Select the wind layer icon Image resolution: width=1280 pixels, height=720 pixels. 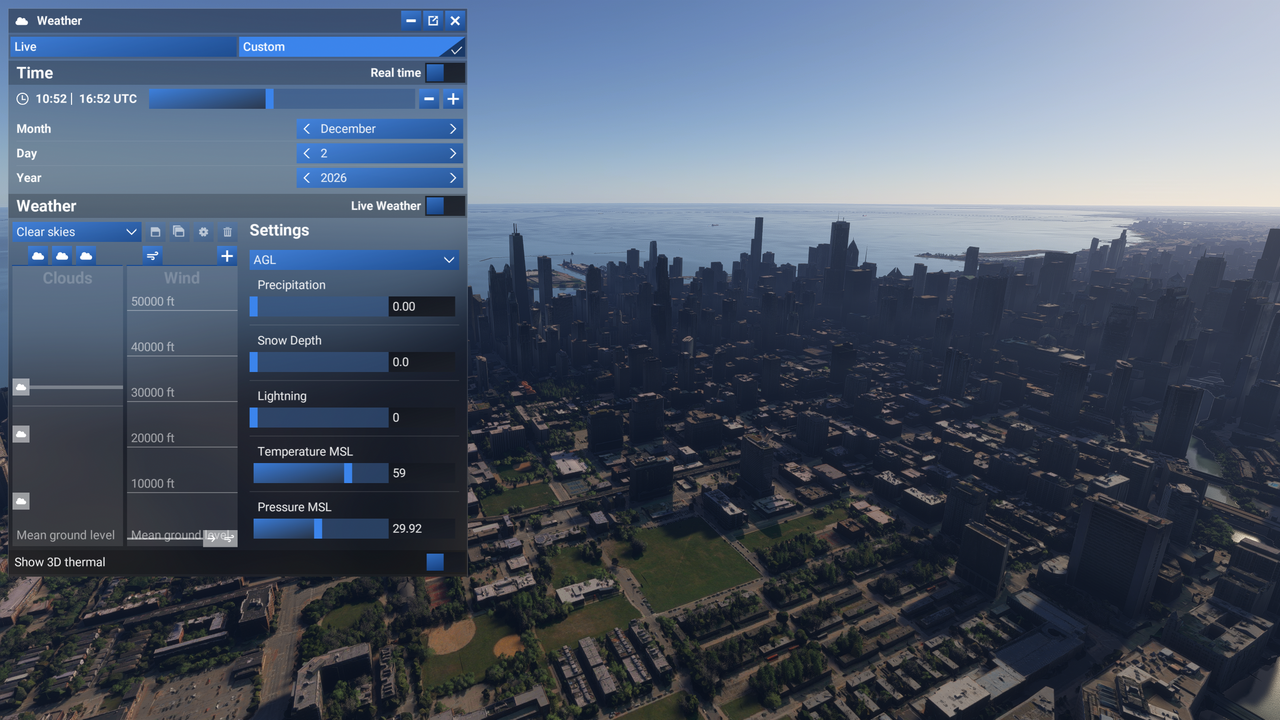coord(152,256)
